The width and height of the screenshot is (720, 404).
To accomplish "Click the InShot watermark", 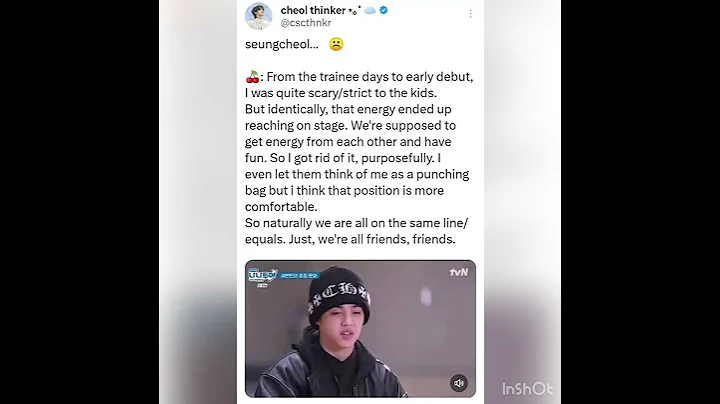I will point(527,389).
